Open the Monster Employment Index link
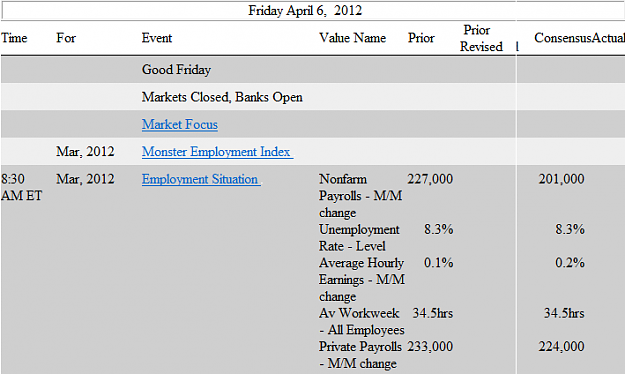625x374 pixels. (218, 152)
